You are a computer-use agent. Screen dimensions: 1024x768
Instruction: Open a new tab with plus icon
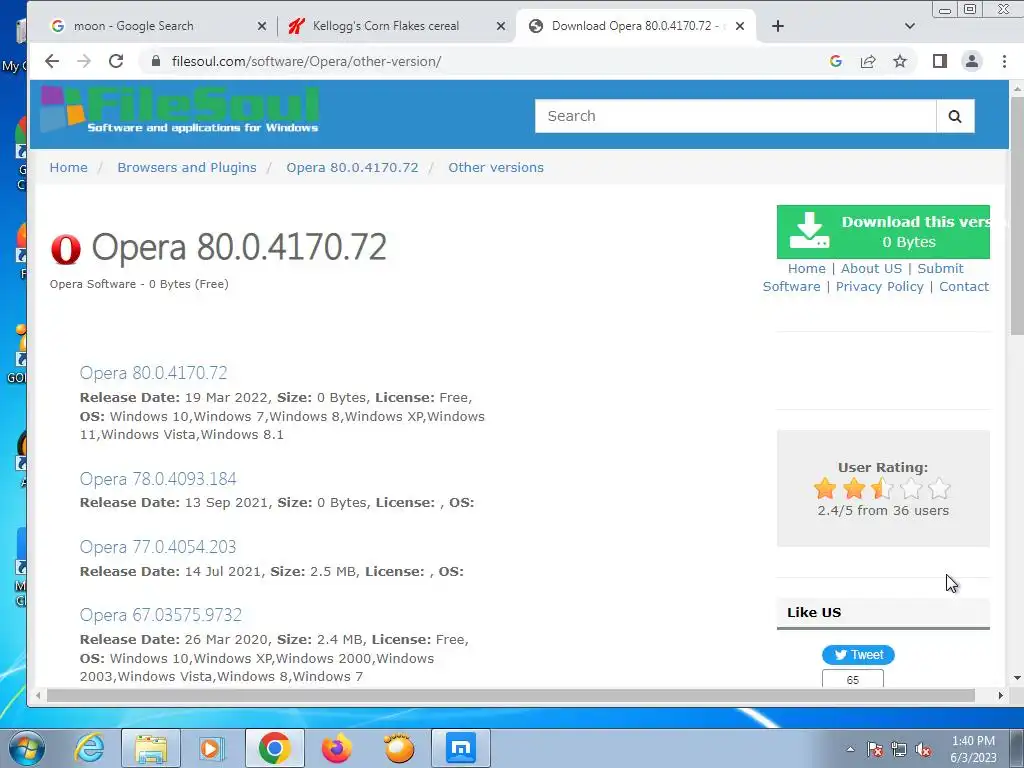778,26
